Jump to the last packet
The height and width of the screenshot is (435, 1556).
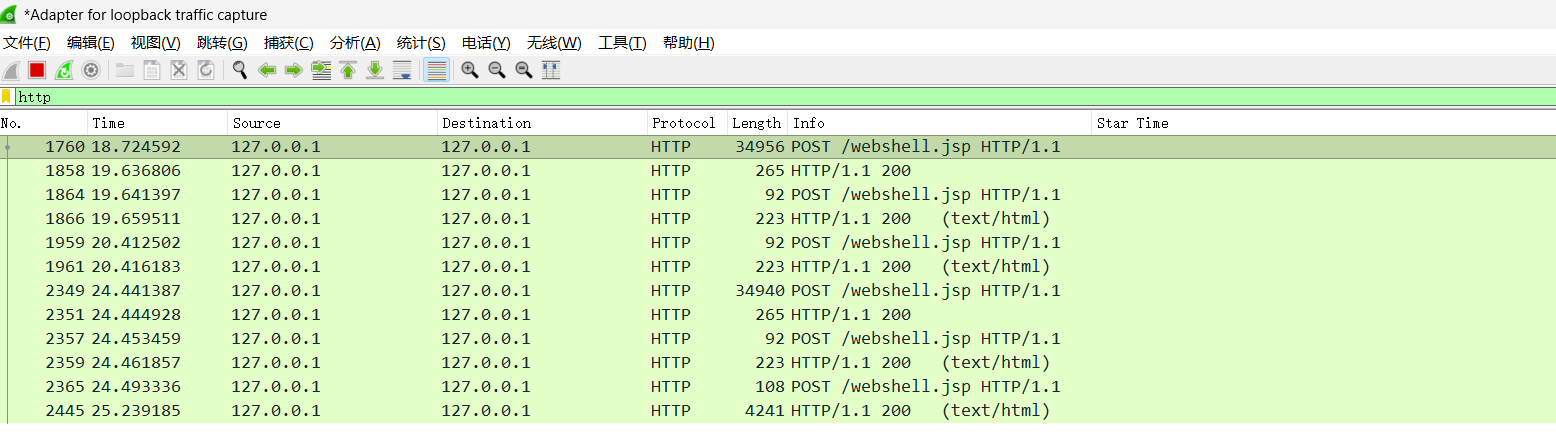pyautogui.click(x=375, y=70)
